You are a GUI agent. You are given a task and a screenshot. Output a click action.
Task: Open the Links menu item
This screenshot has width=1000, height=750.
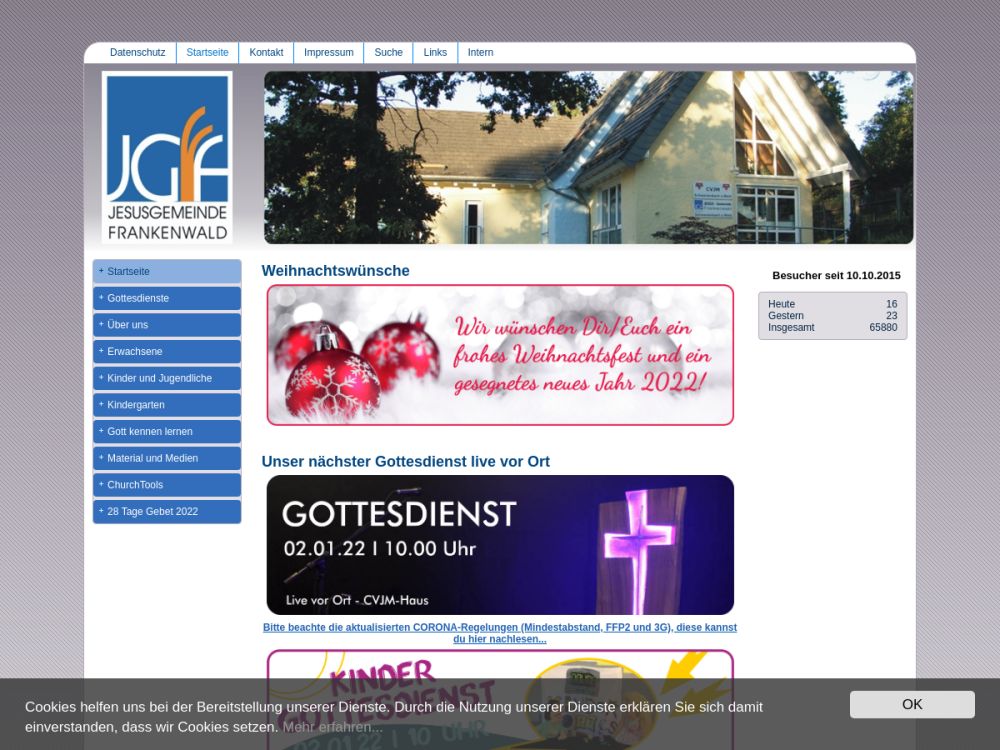pyautogui.click(x=435, y=53)
